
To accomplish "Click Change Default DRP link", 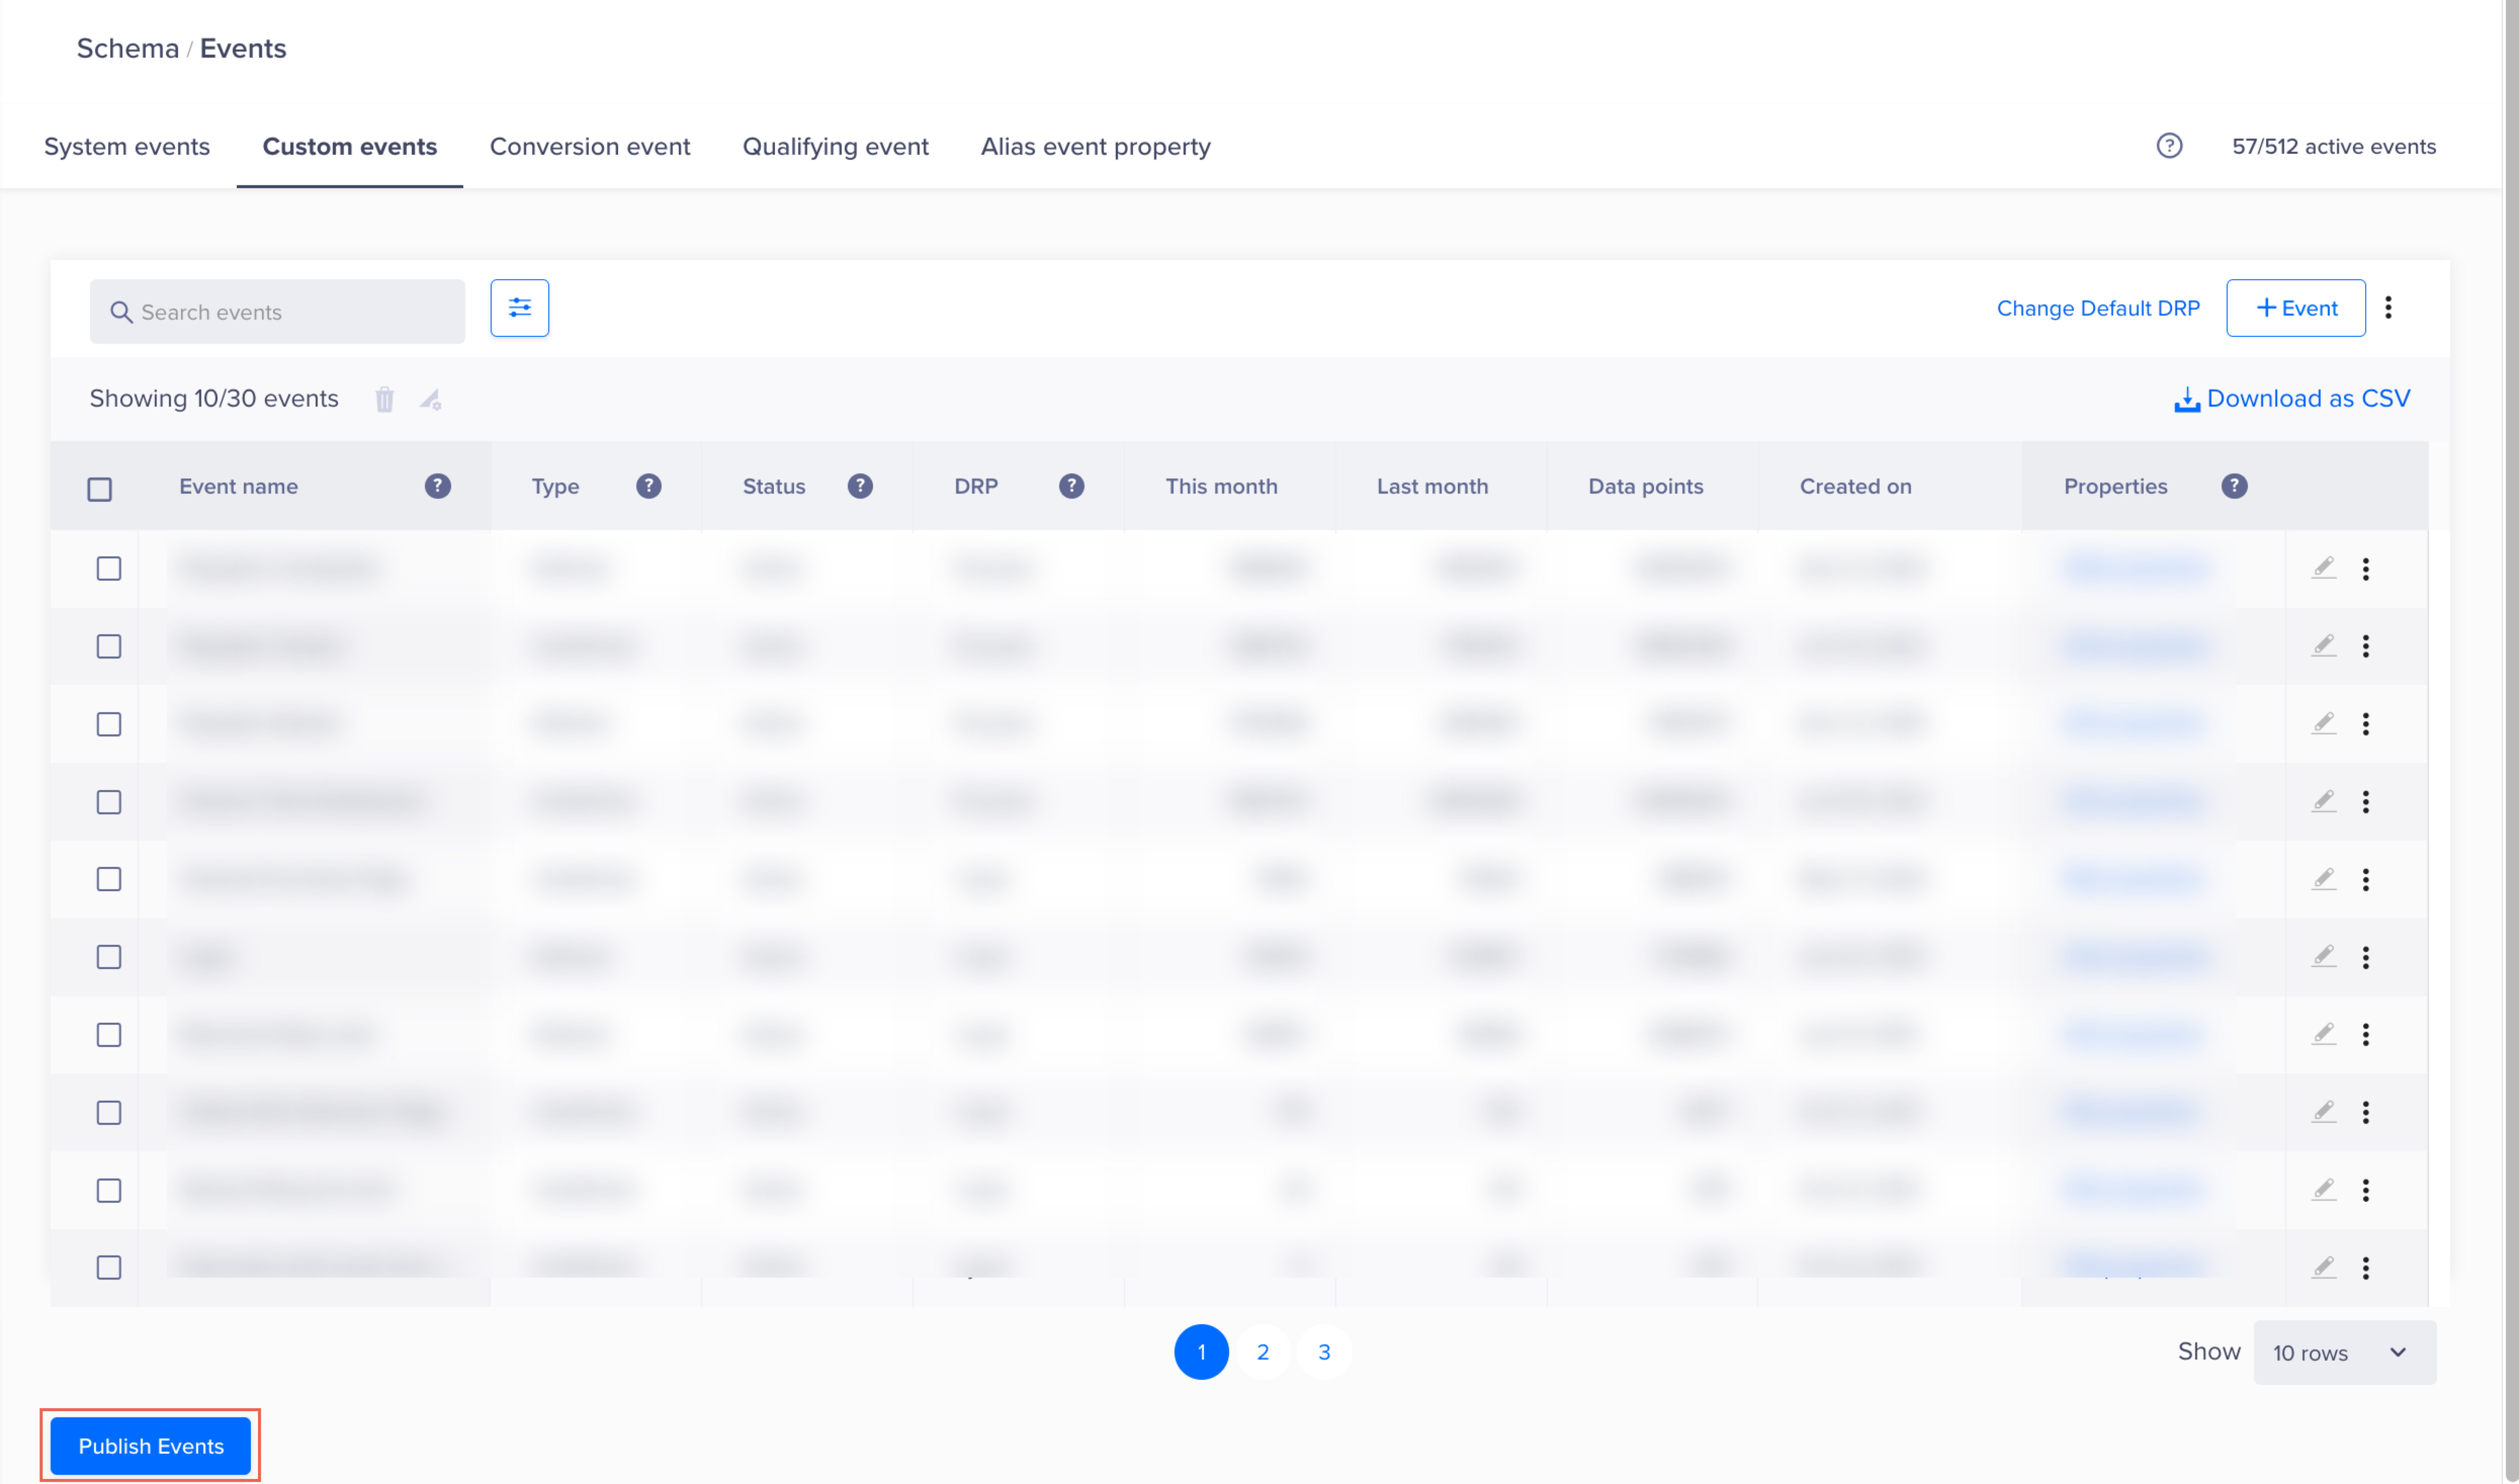I will click(2097, 308).
